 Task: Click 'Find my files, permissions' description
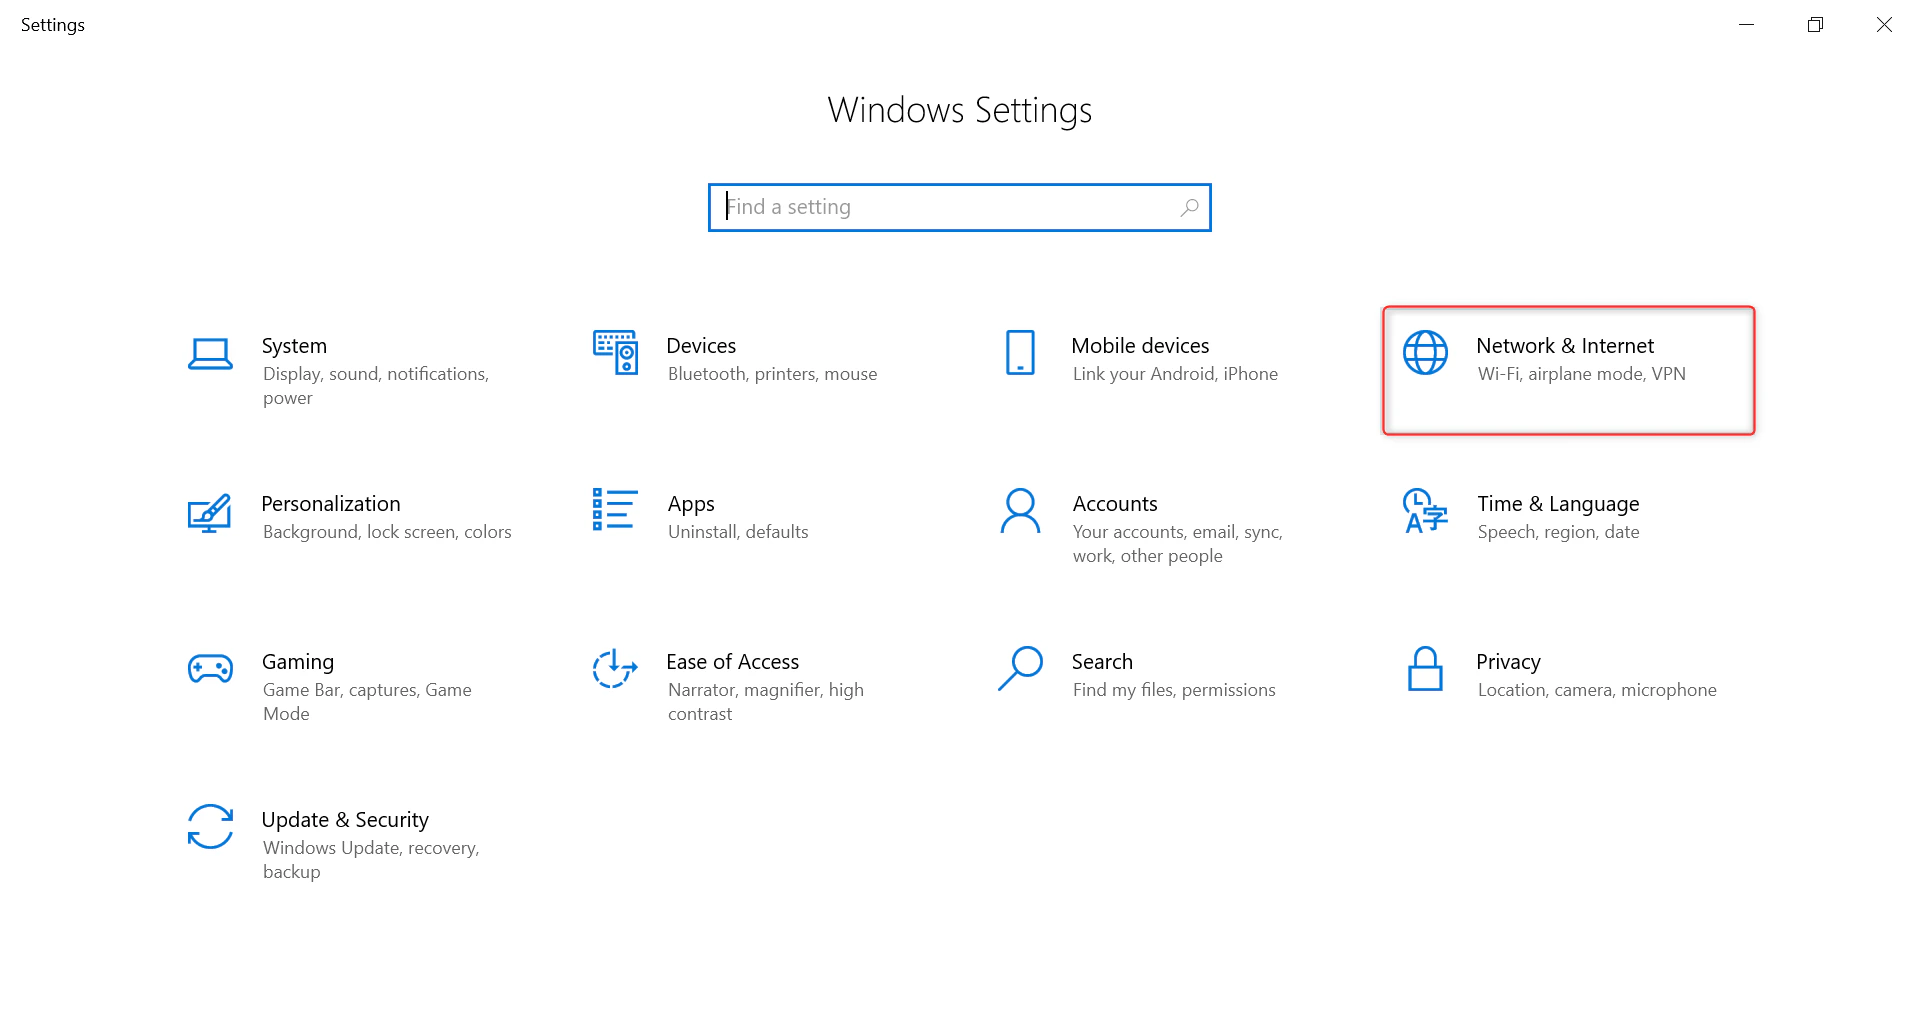[x=1174, y=690]
